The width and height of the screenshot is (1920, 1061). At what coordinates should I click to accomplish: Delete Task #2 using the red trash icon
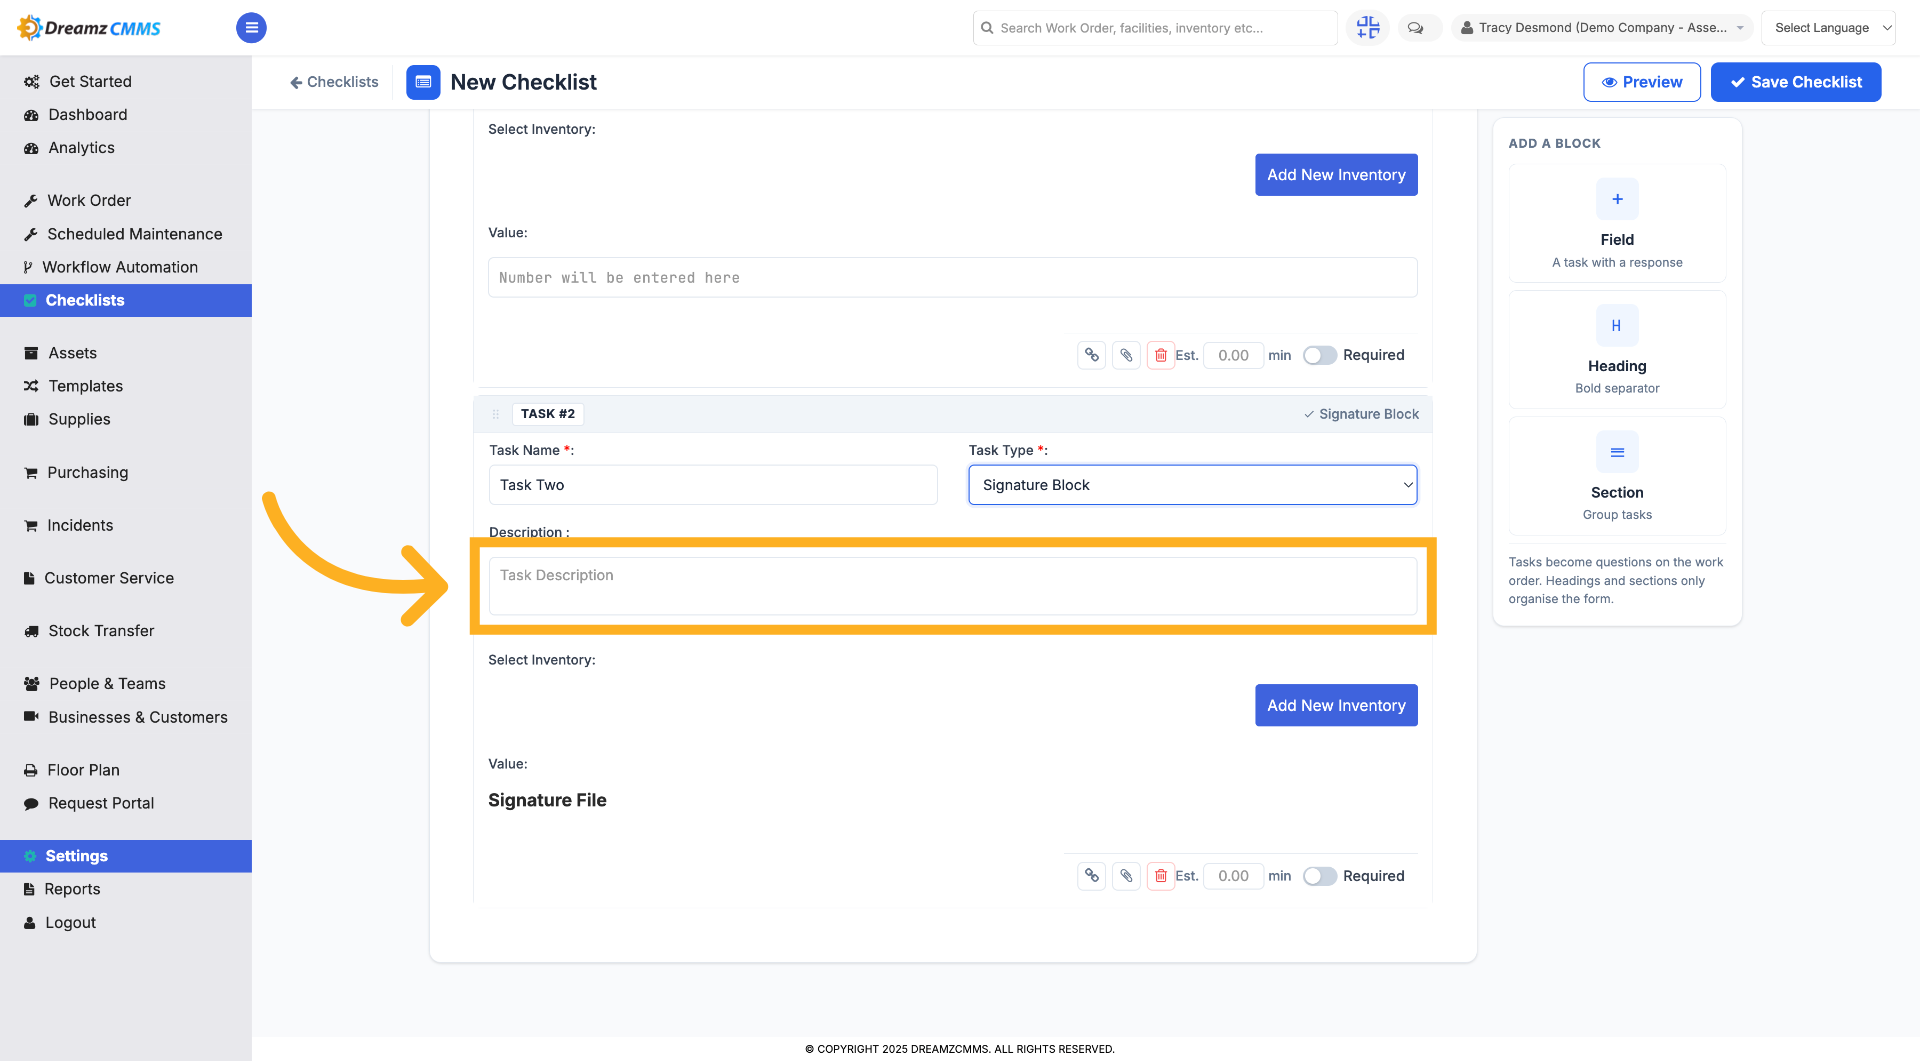pos(1161,876)
